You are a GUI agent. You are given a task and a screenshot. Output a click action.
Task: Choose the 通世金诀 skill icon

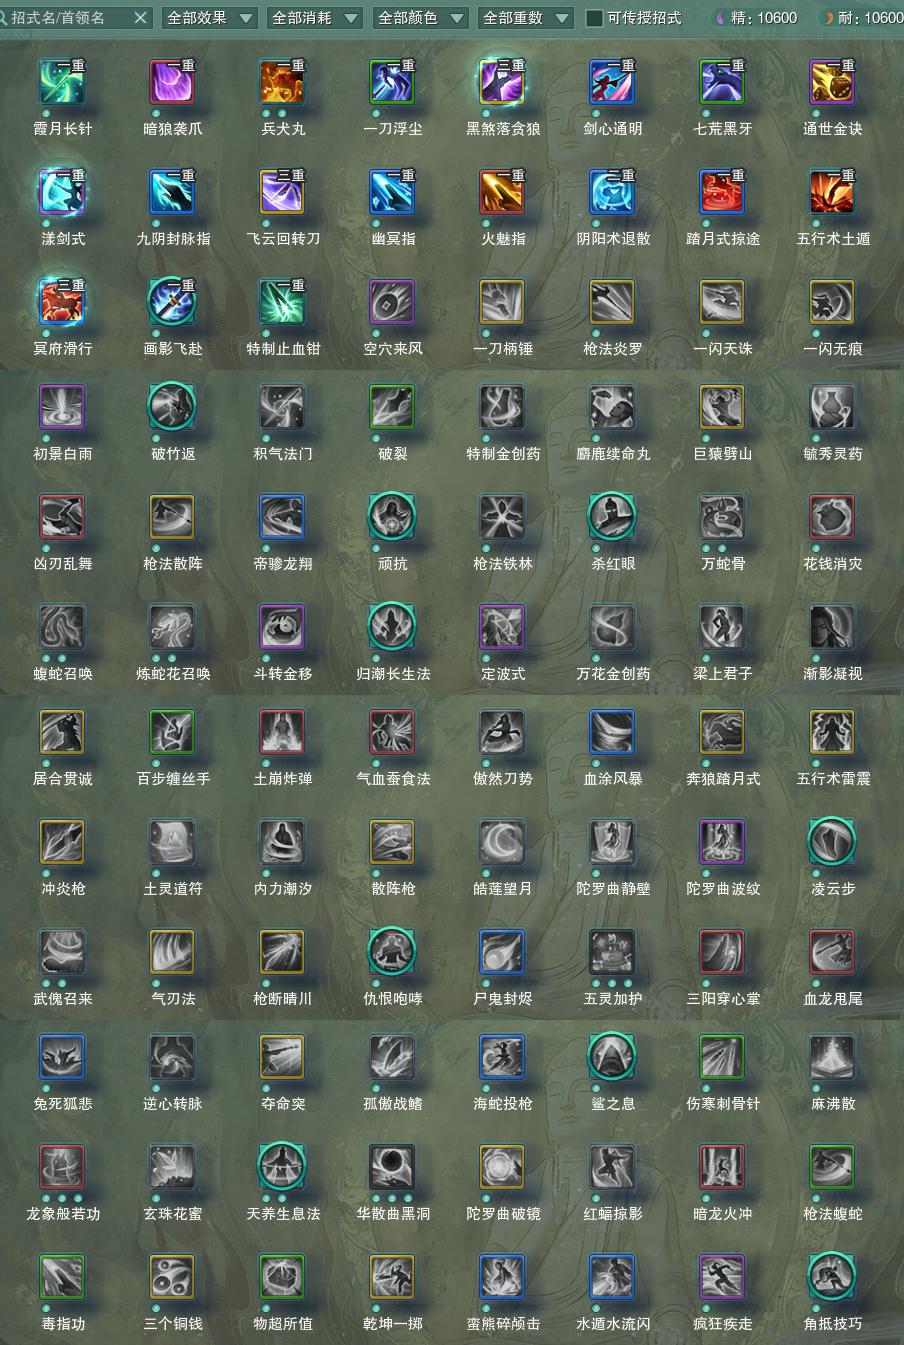(x=832, y=82)
